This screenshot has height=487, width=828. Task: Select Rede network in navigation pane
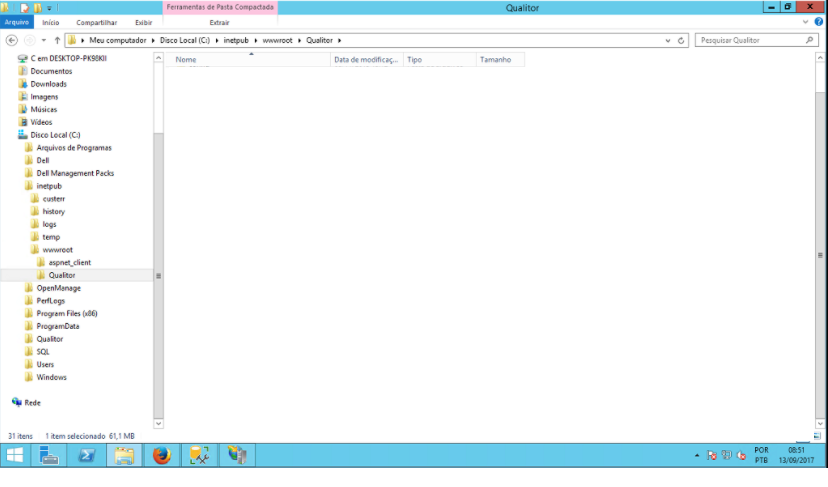point(32,402)
